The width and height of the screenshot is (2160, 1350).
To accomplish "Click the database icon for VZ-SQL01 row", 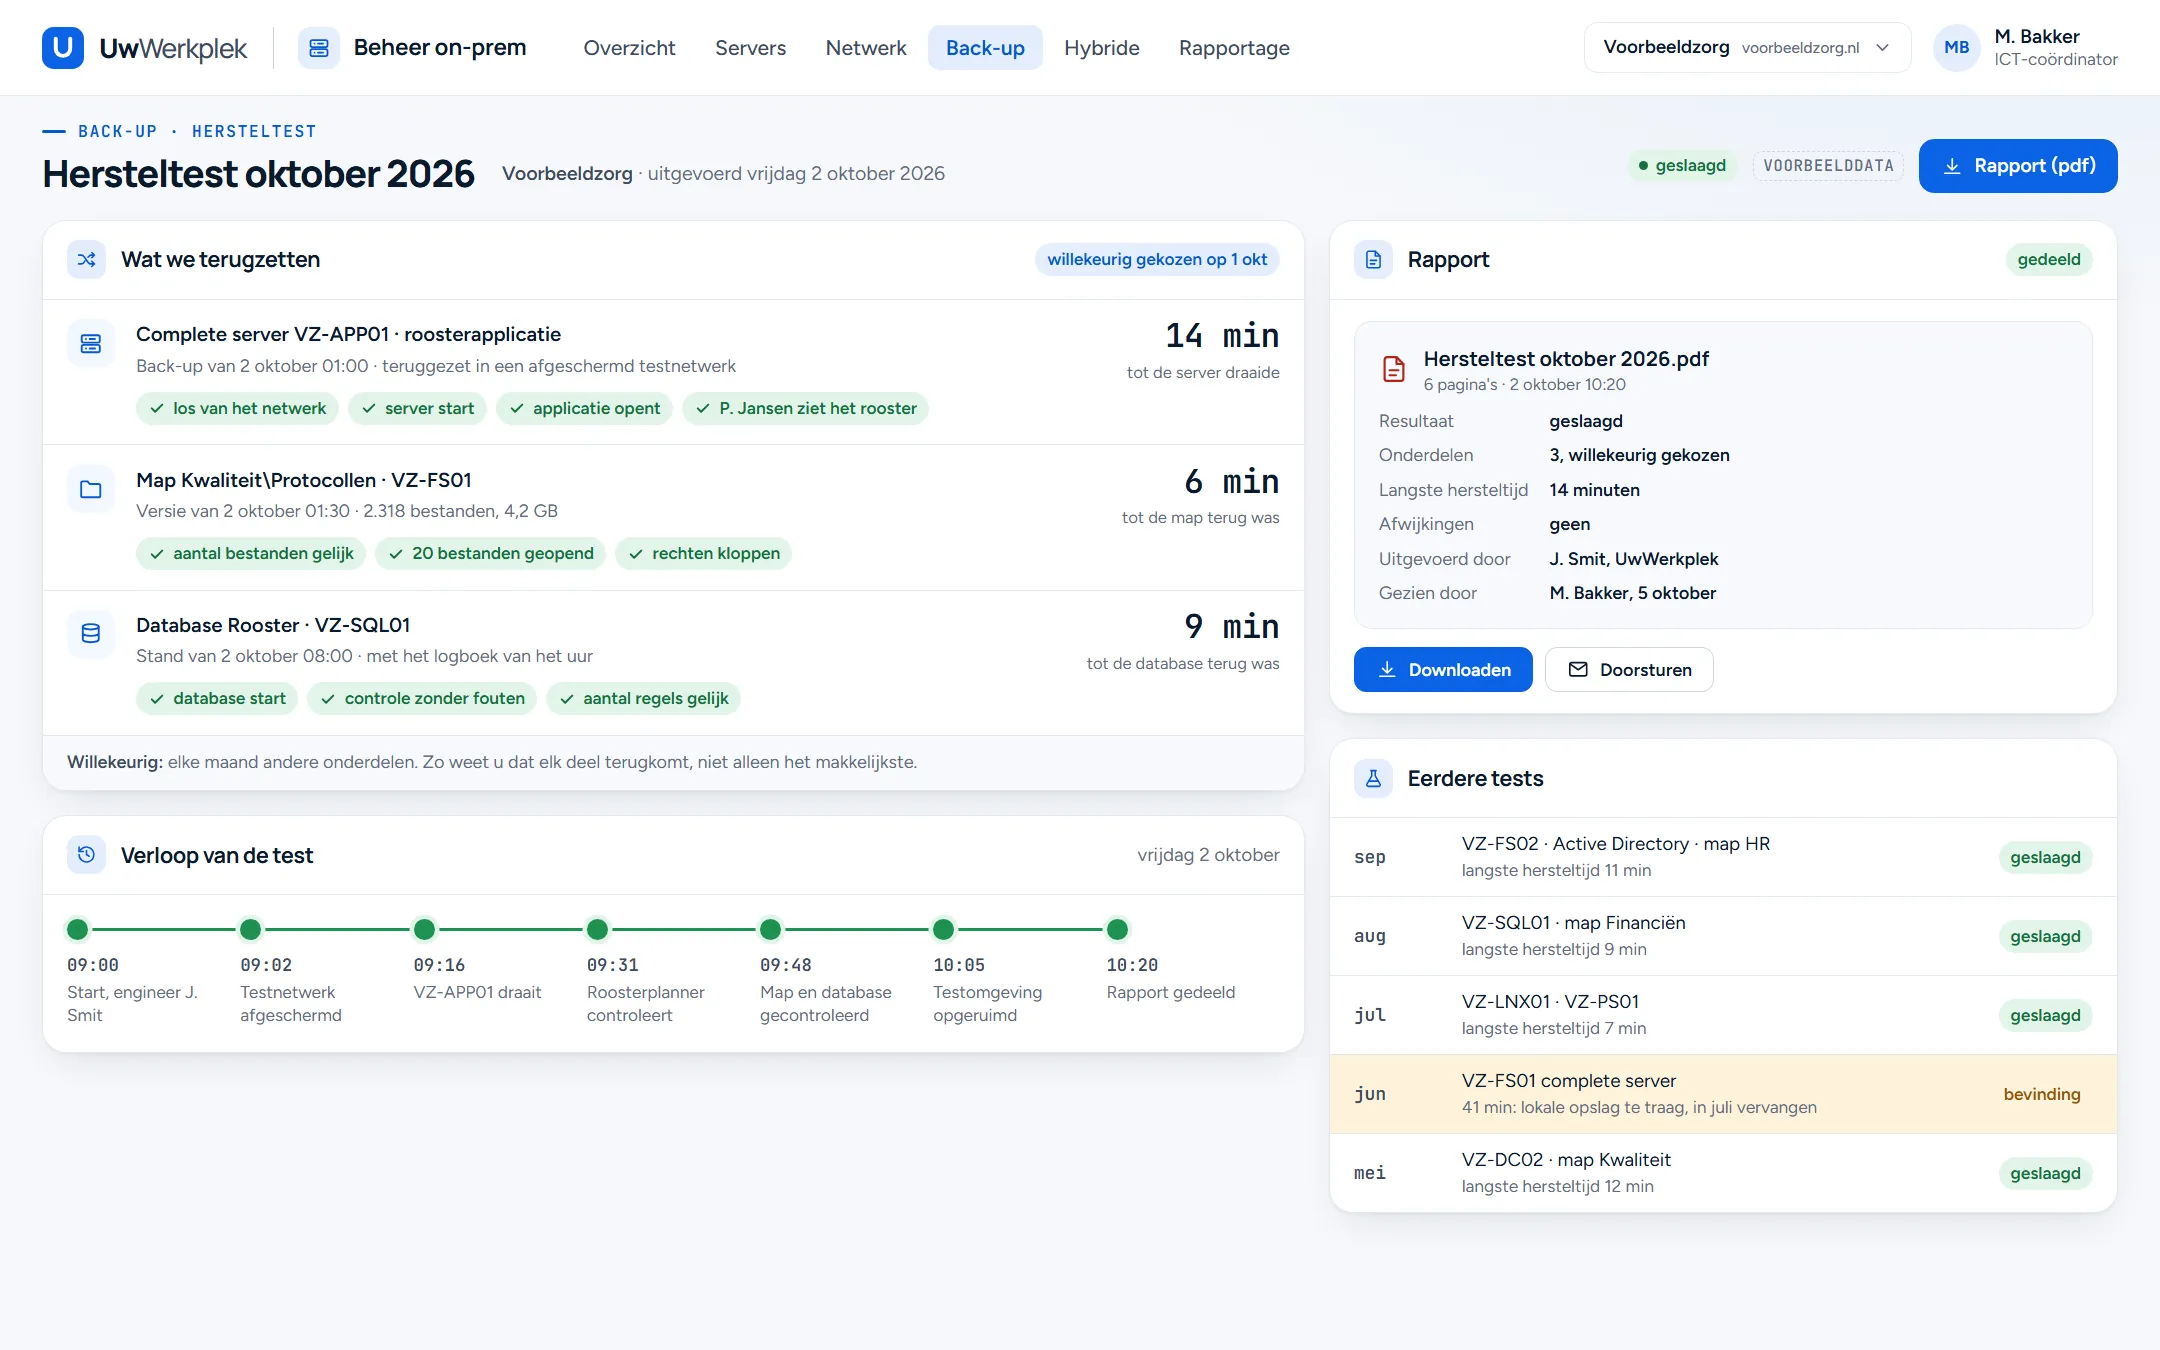I will click(x=91, y=634).
